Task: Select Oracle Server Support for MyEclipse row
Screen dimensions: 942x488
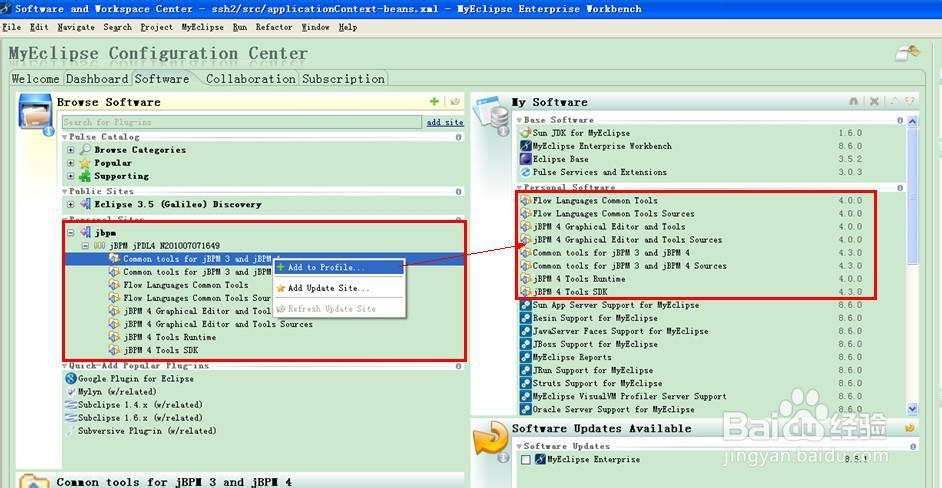Action: pyautogui.click(x=613, y=409)
